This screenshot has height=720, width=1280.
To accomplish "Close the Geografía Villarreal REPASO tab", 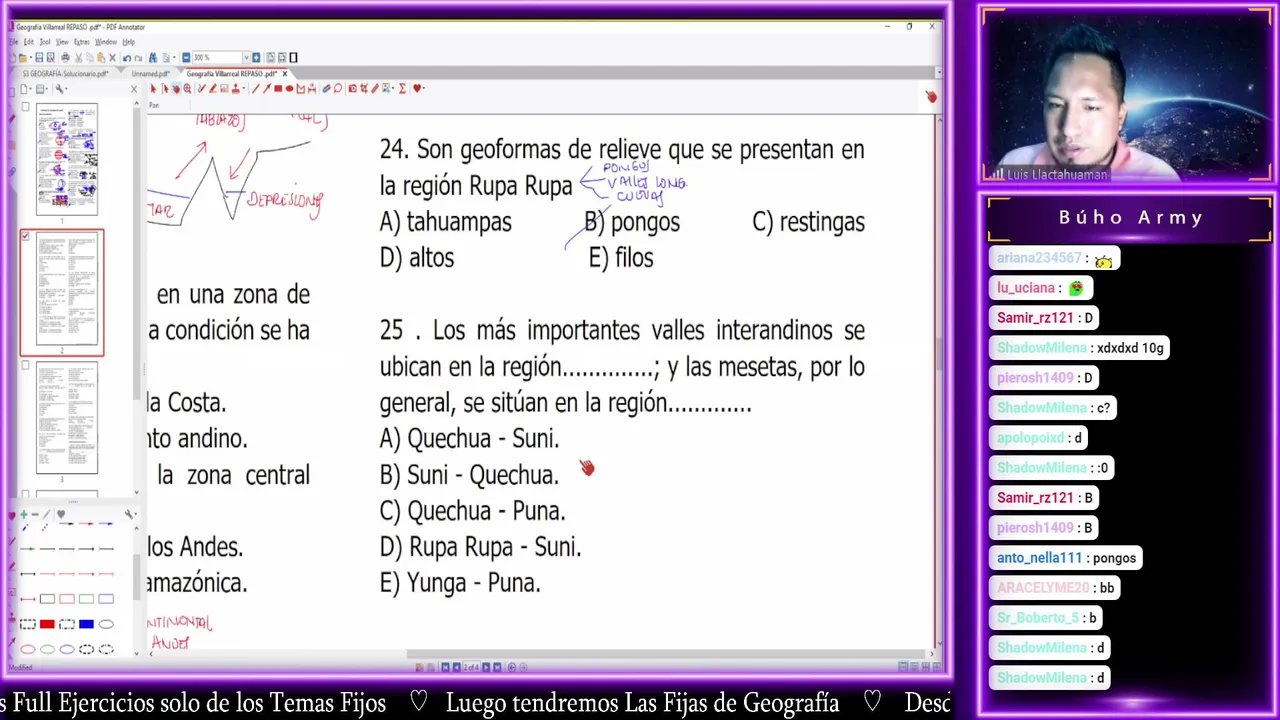I will point(285,74).
